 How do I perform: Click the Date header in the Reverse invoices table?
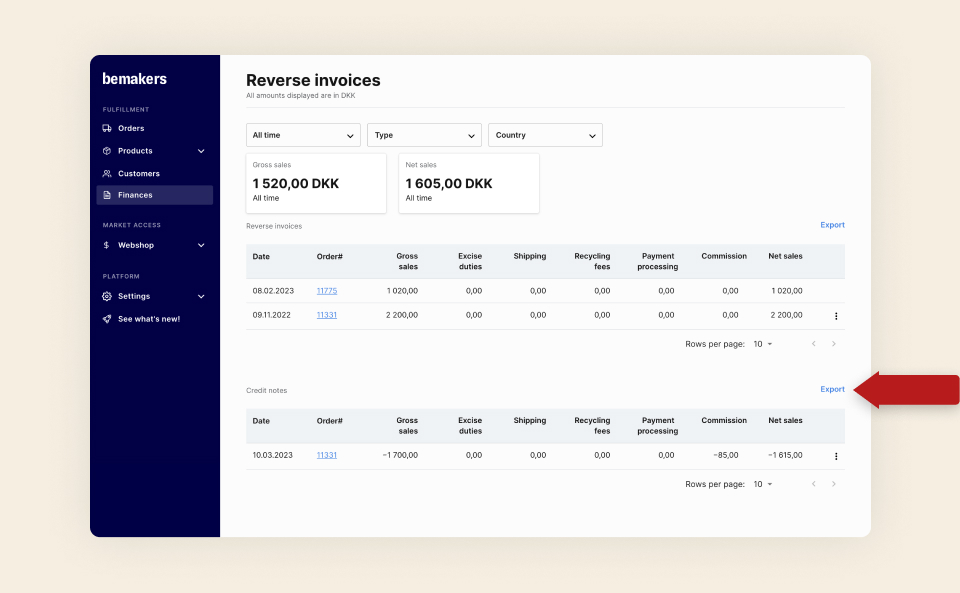(261, 257)
